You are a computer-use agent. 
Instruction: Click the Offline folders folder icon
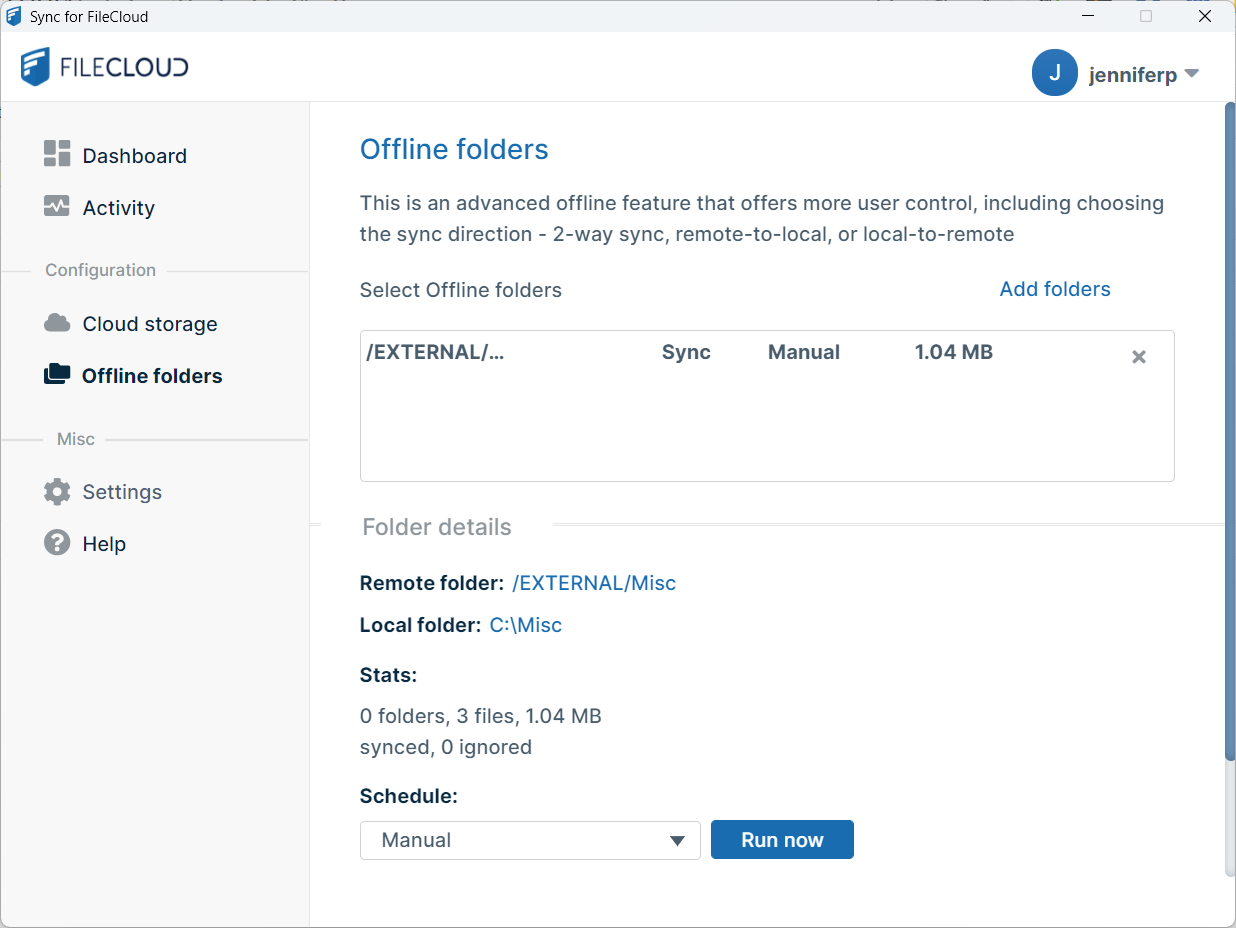(x=57, y=375)
